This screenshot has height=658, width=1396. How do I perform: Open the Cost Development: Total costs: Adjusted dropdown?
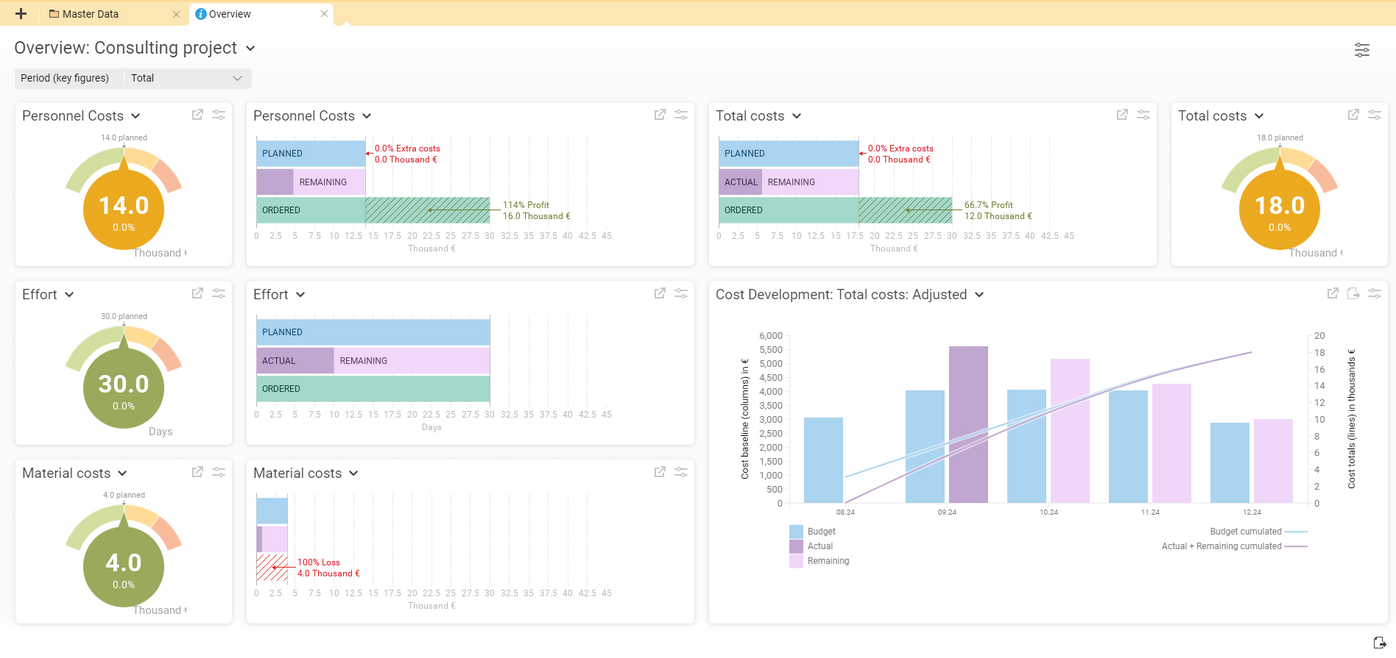[x=979, y=294]
